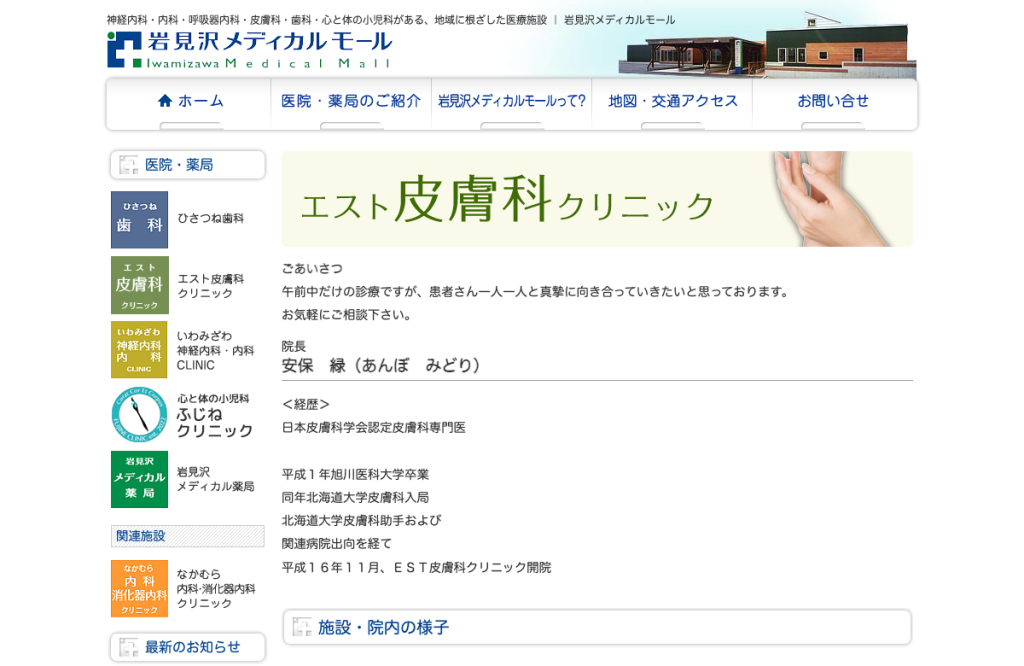Image resolution: width=1024 pixels, height=666 pixels.
Task: Click the director name 安保 緑
Action: pyautogui.click(x=381, y=365)
